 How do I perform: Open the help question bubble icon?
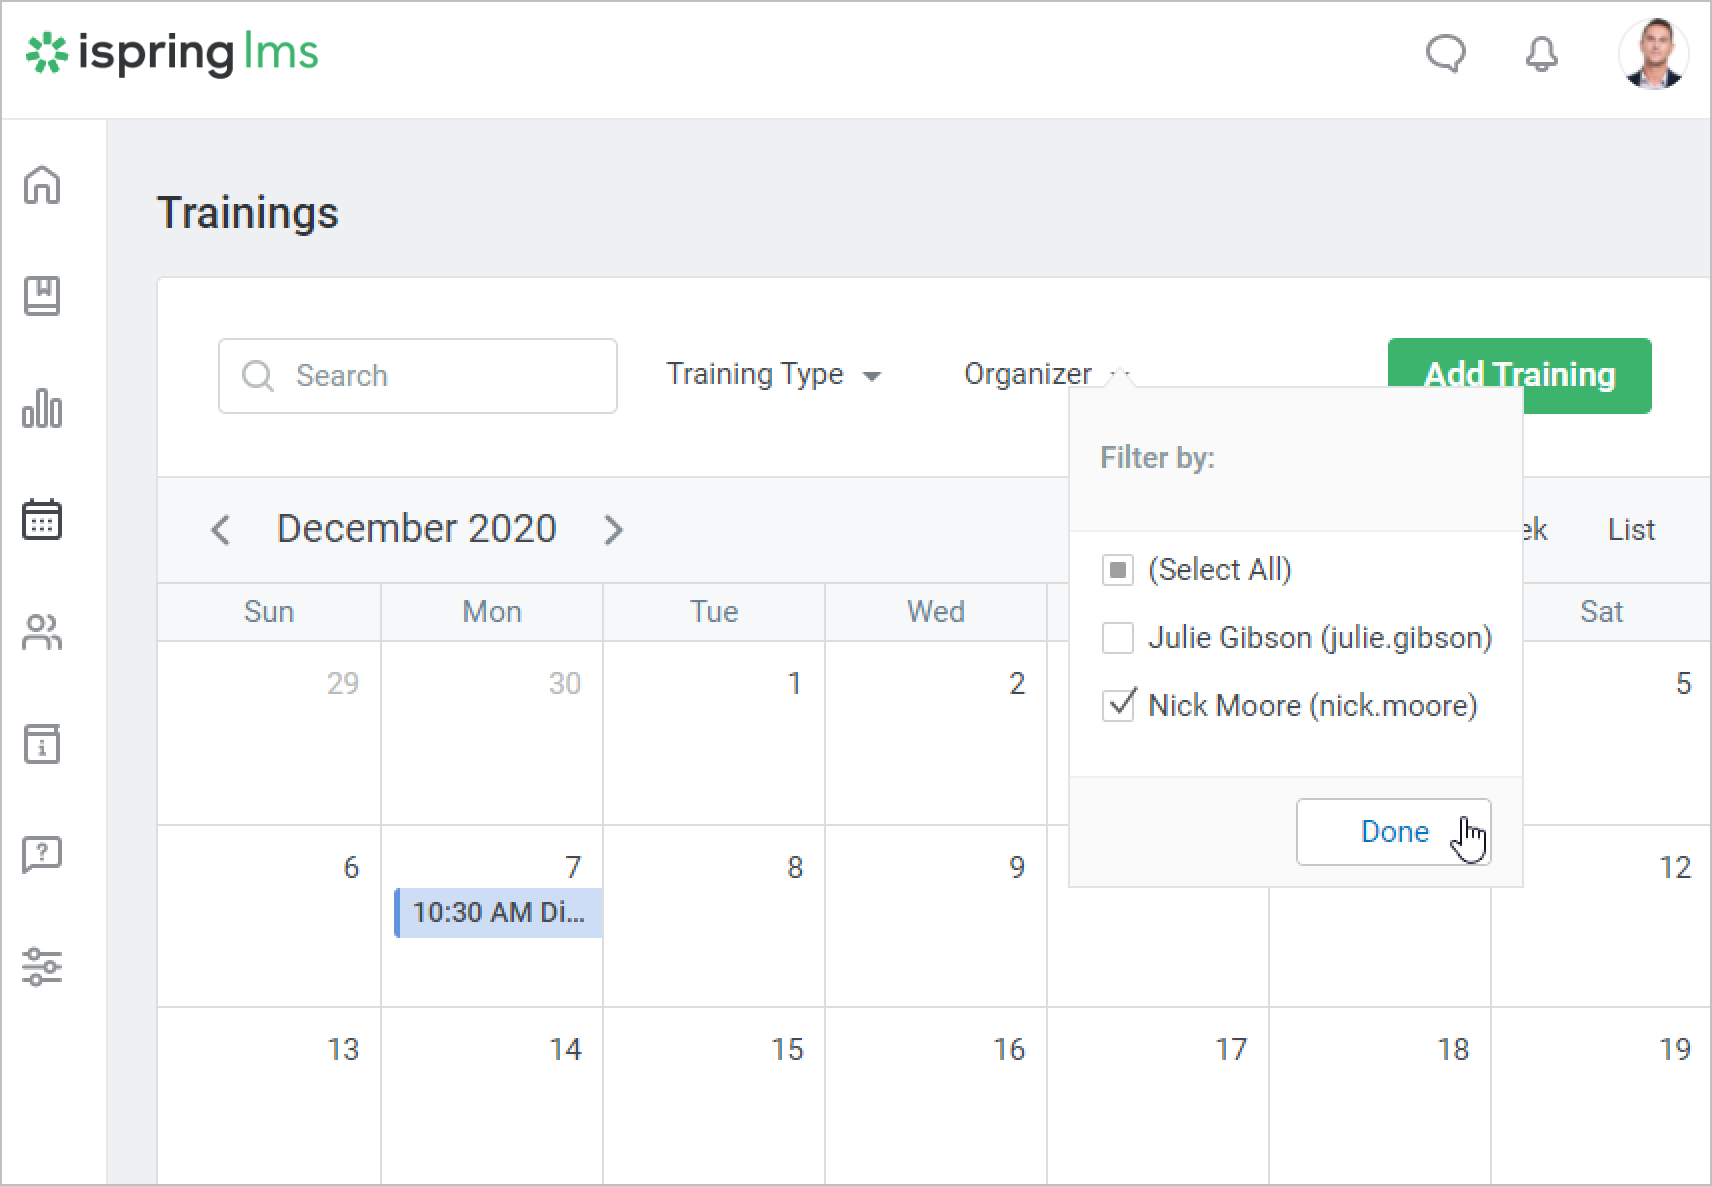[42, 855]
